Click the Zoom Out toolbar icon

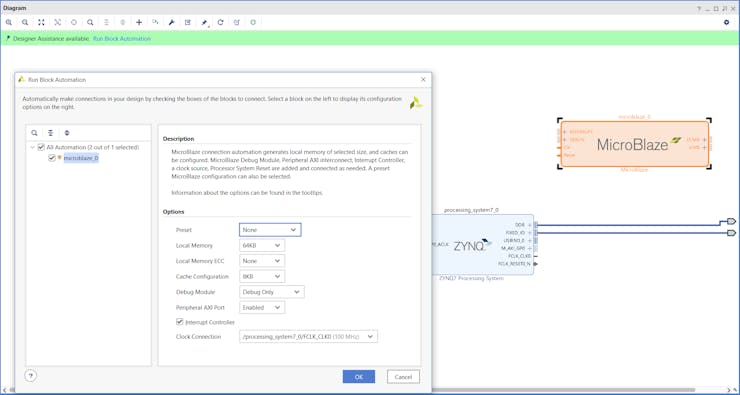click(x=25, y=22)
